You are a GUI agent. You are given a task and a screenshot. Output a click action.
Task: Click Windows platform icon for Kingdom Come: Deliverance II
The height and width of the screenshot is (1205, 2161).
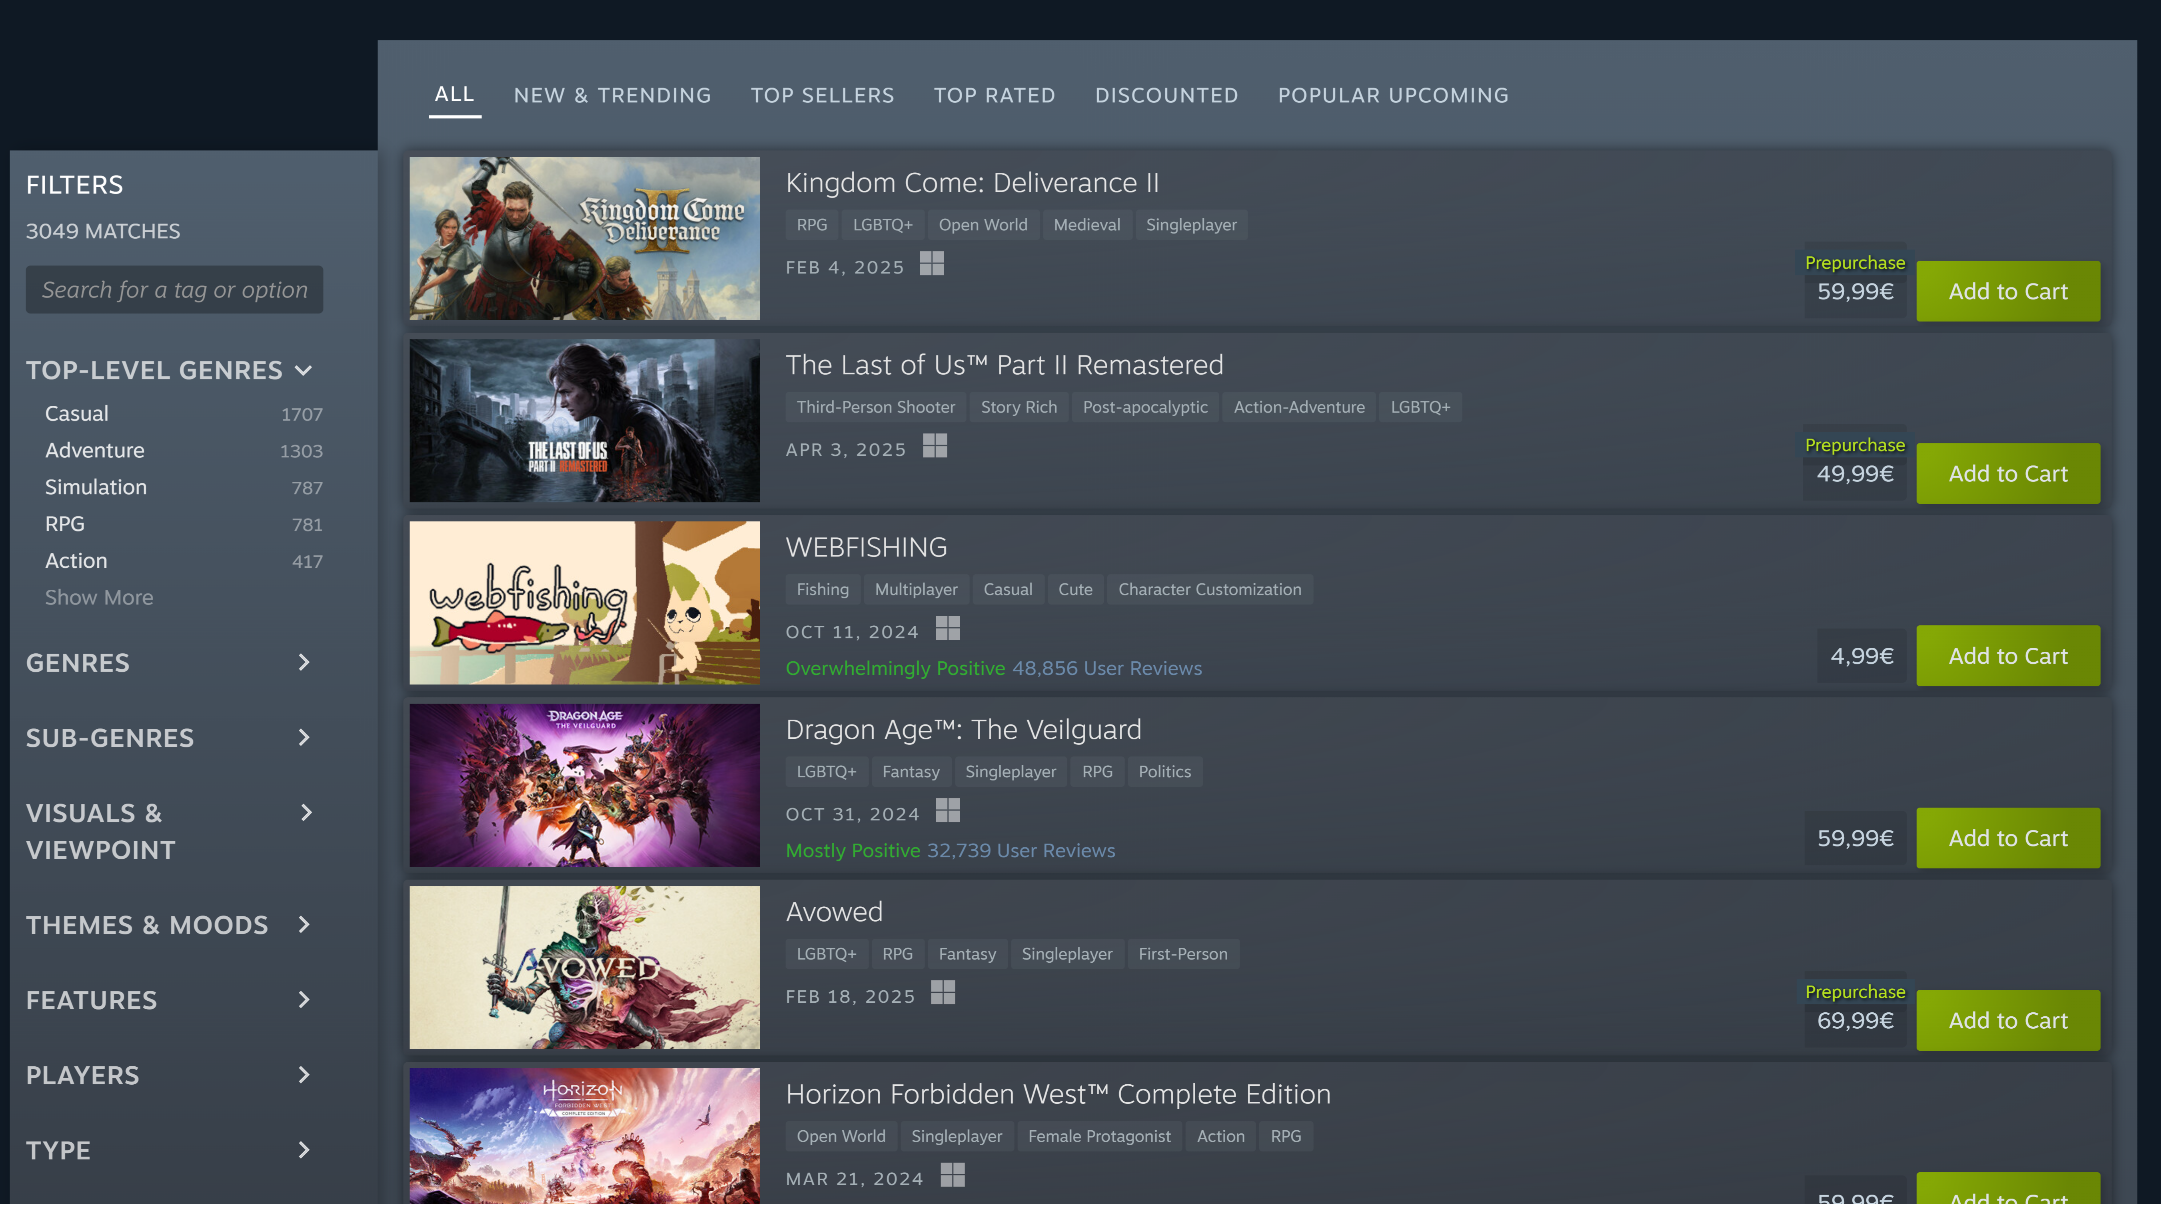tap(932, 264)
